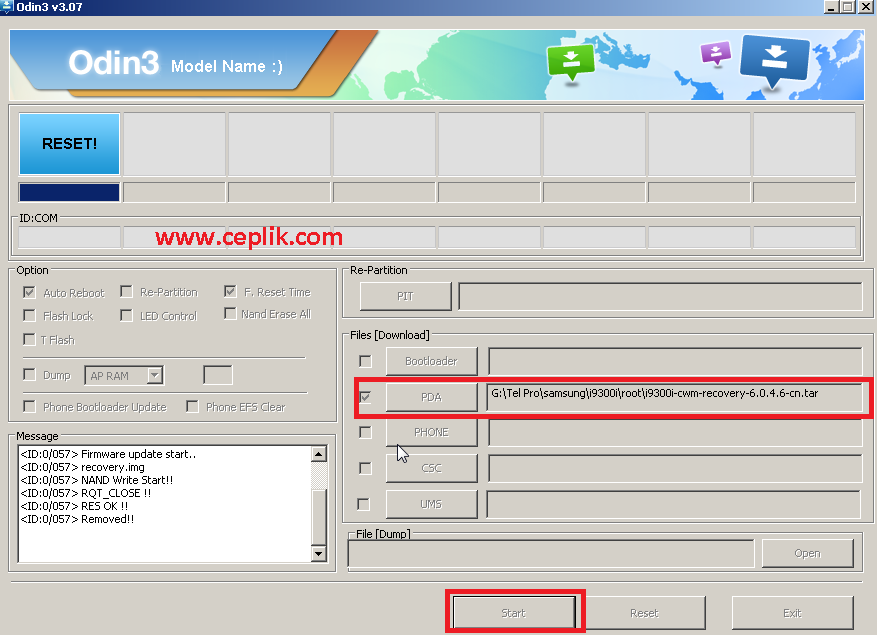Click the green download icon in banner
Screen dimensions: 877x635
click(570, 62)
